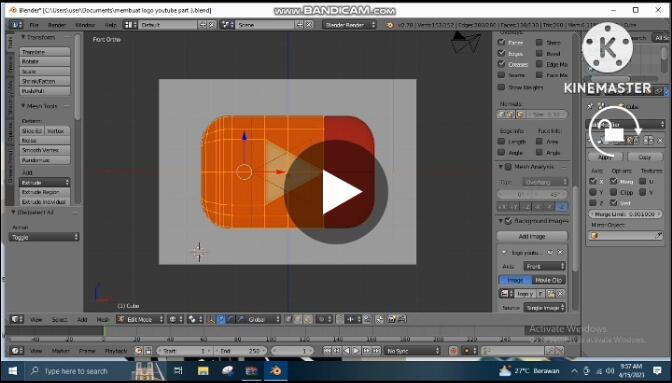Collapse the Background Images panel

click(x=501, y=221)
